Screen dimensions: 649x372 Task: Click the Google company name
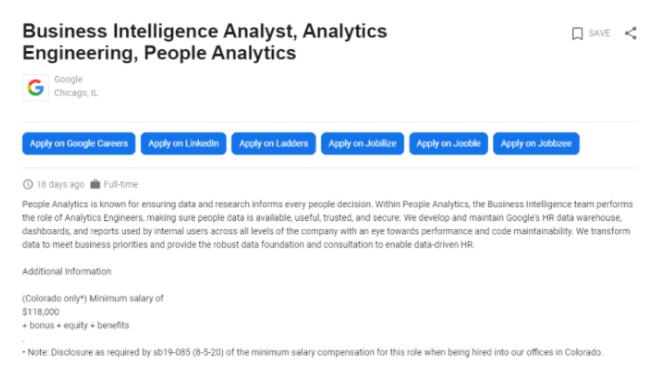[x=68, y=79]
